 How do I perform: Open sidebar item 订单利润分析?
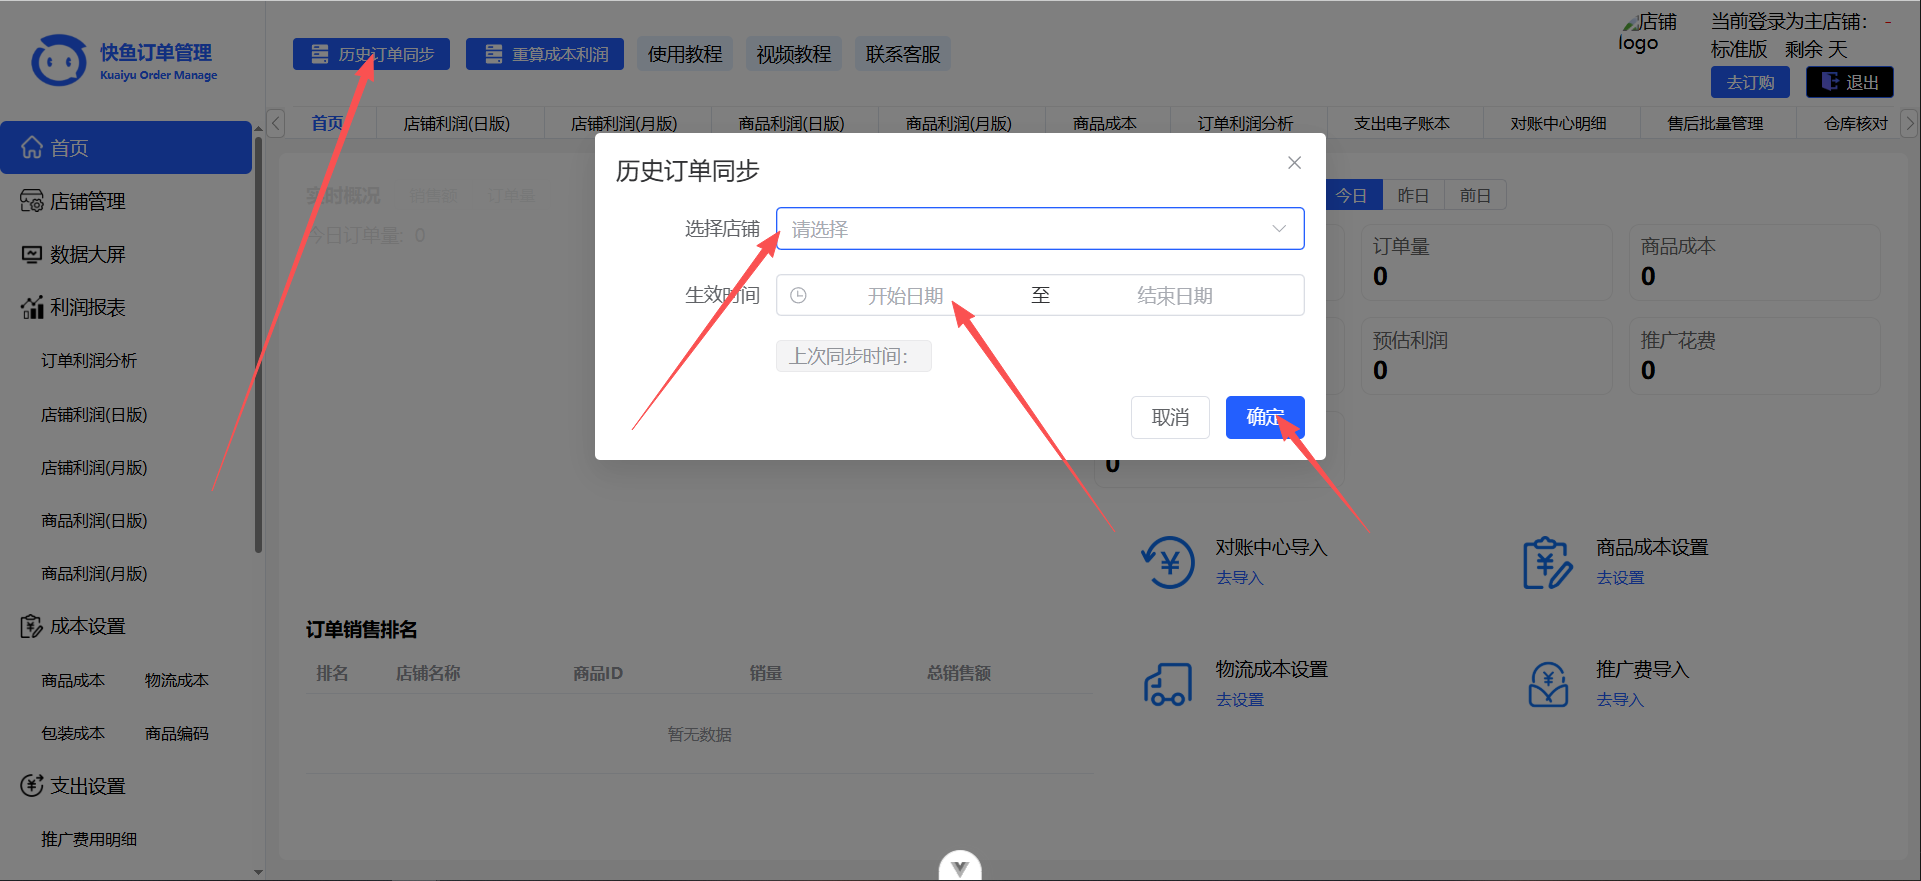coord(89,360)
